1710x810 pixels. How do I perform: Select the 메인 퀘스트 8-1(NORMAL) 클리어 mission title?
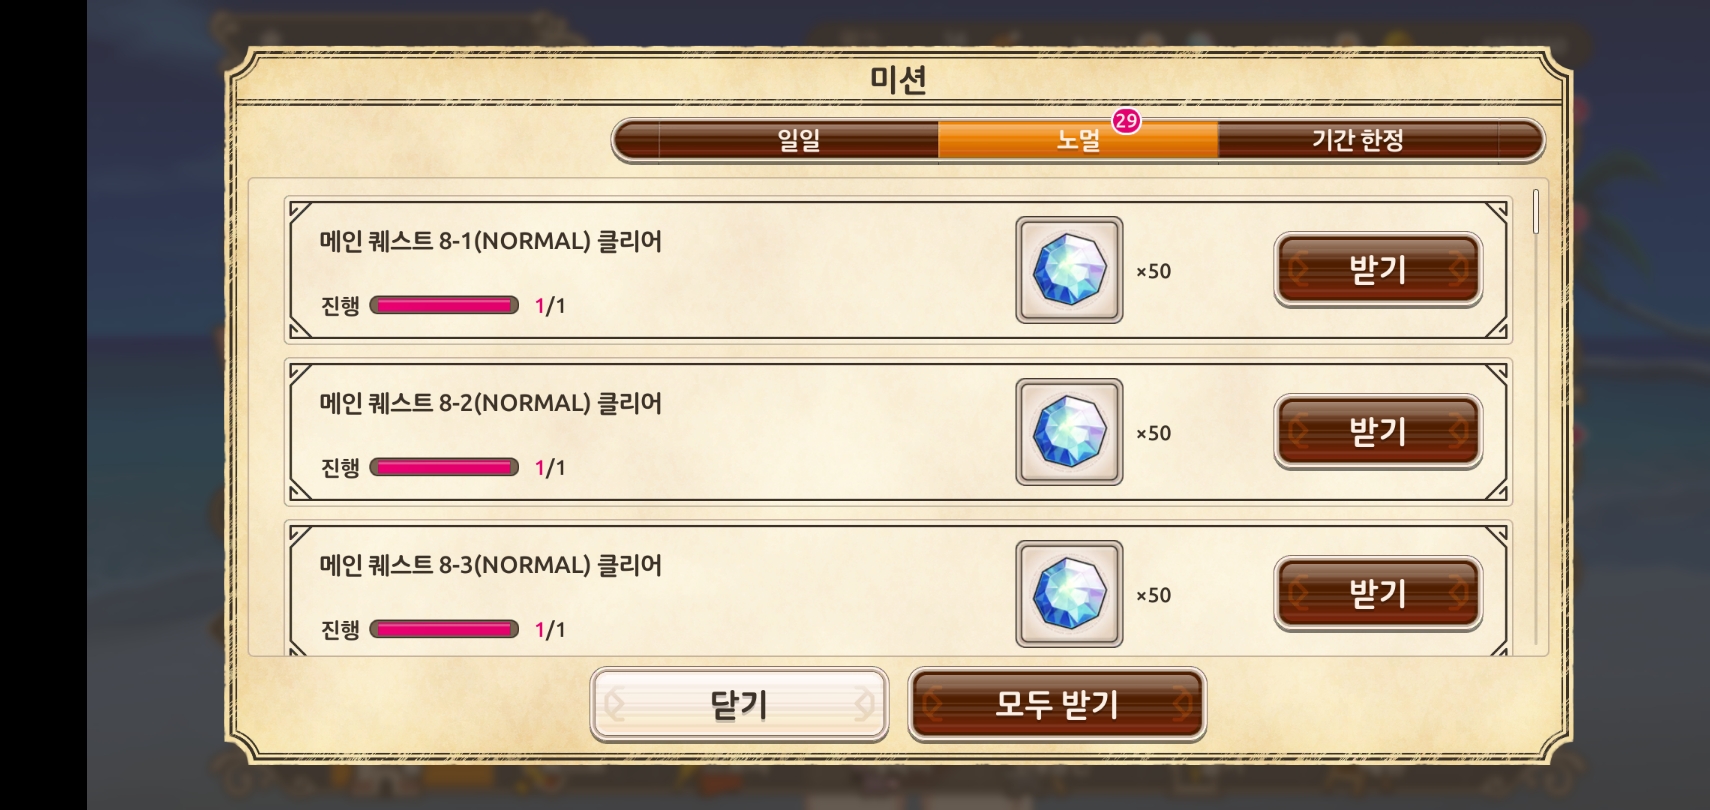coord(490,241)
